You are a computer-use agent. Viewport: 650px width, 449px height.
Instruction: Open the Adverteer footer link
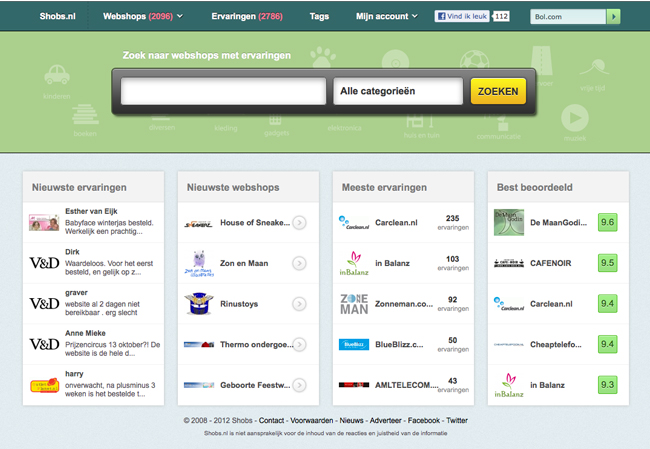pos(386,420)
